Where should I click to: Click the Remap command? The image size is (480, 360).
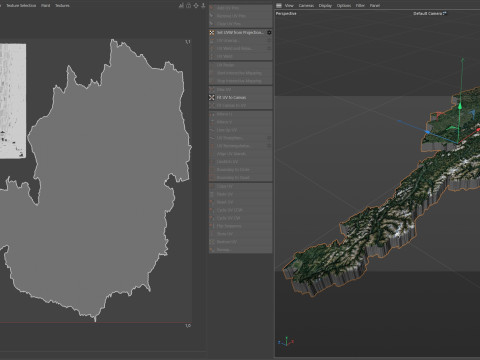click(240, 250)
